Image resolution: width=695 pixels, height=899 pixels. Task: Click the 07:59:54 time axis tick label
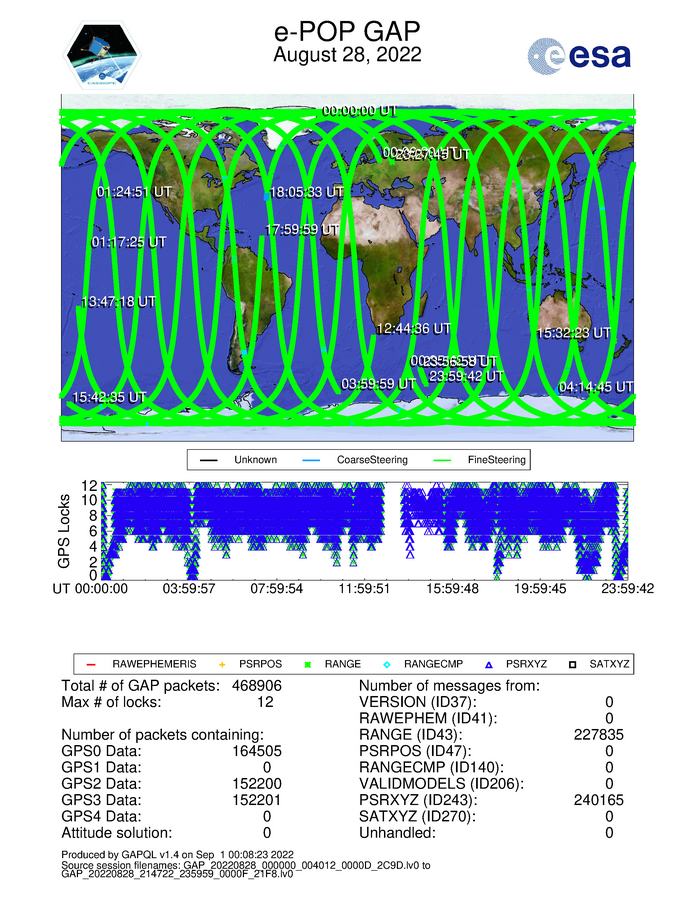275,589
